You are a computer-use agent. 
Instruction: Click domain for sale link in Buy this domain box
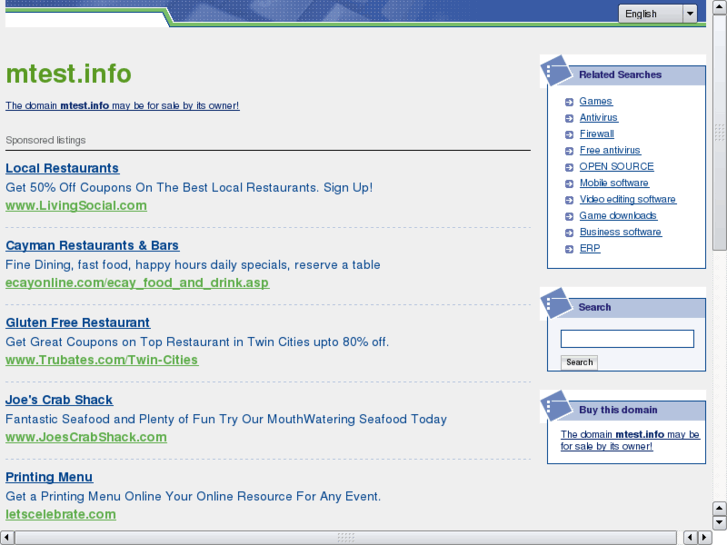(x=630, y=440)
